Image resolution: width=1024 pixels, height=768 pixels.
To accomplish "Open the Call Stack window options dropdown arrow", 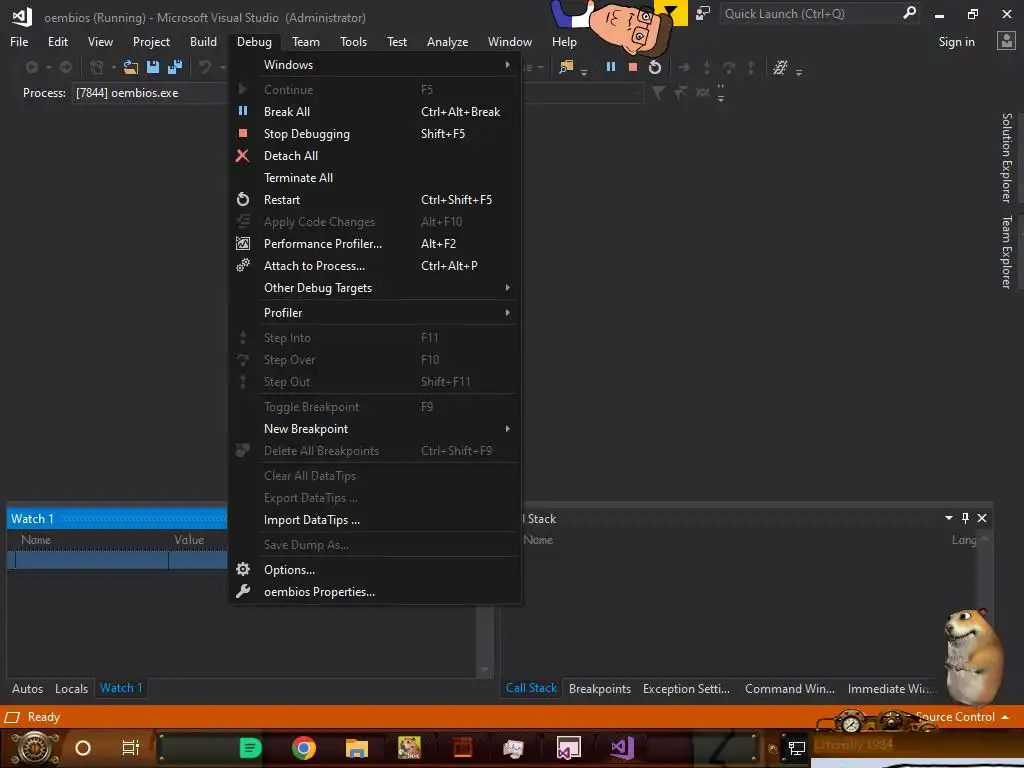I will pos(948,518).
